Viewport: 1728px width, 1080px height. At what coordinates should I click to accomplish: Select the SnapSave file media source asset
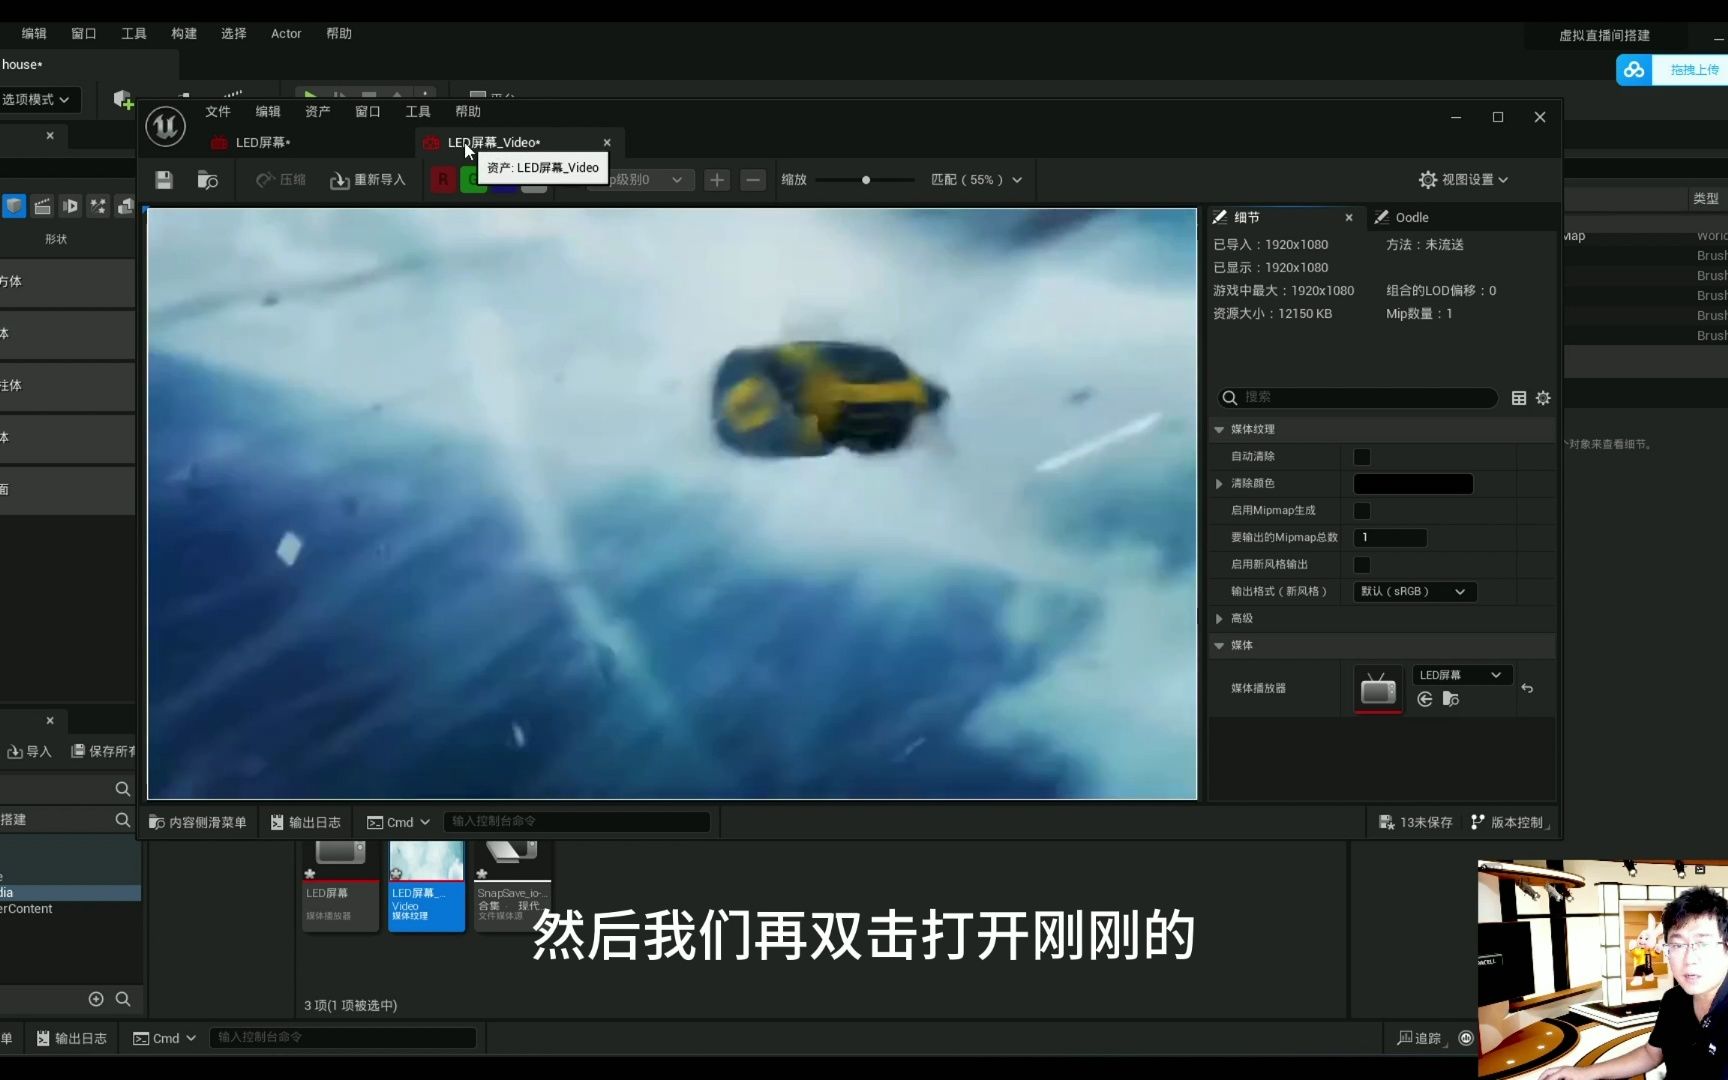click(x=512, y=885)
